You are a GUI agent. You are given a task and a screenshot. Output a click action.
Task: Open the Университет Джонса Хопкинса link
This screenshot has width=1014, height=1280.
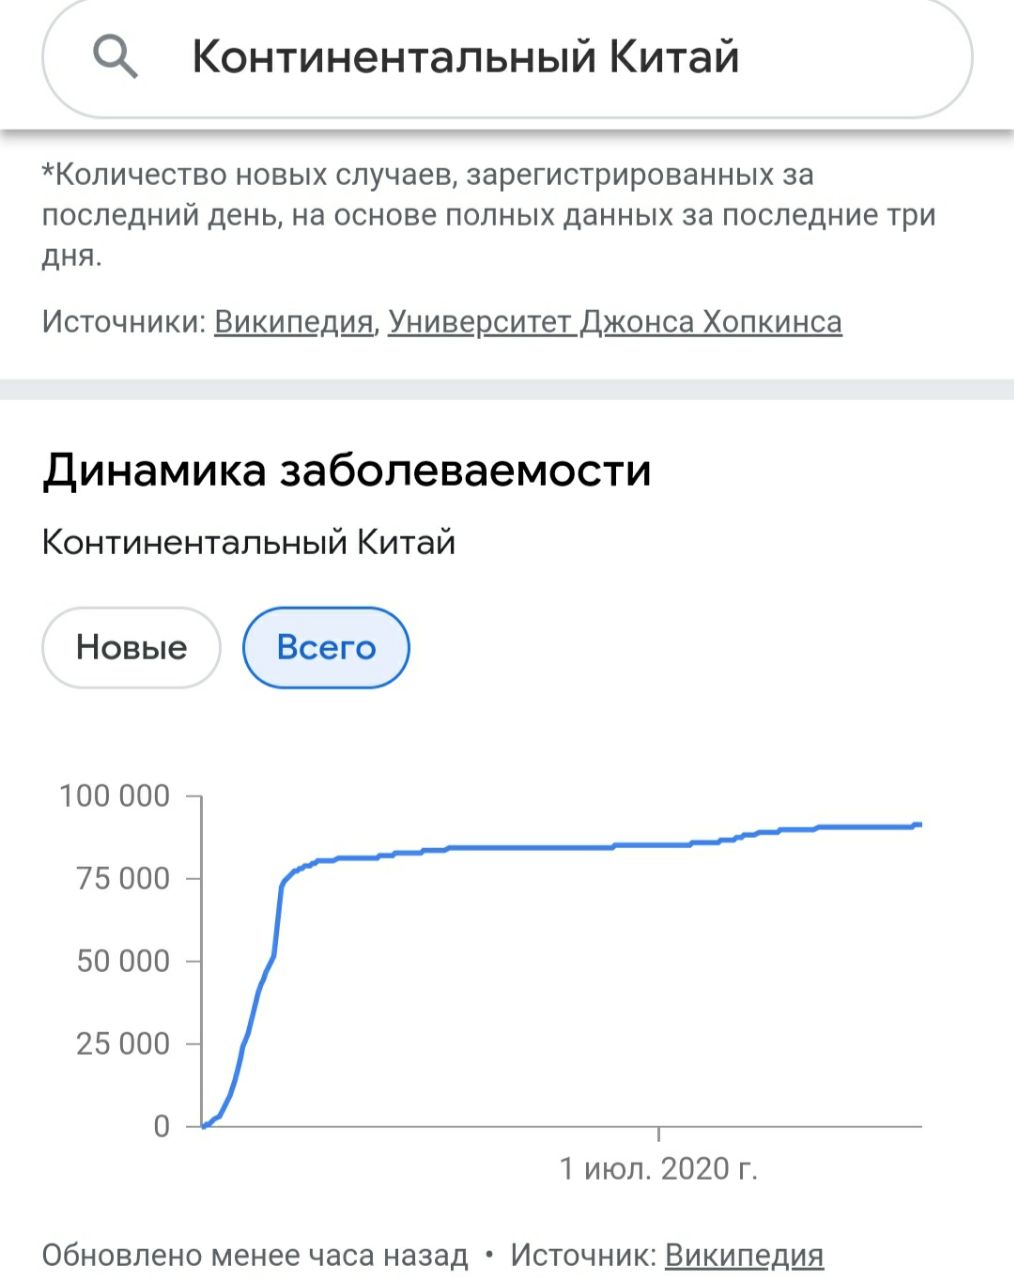pyautogui.click(x=614, y=322)
